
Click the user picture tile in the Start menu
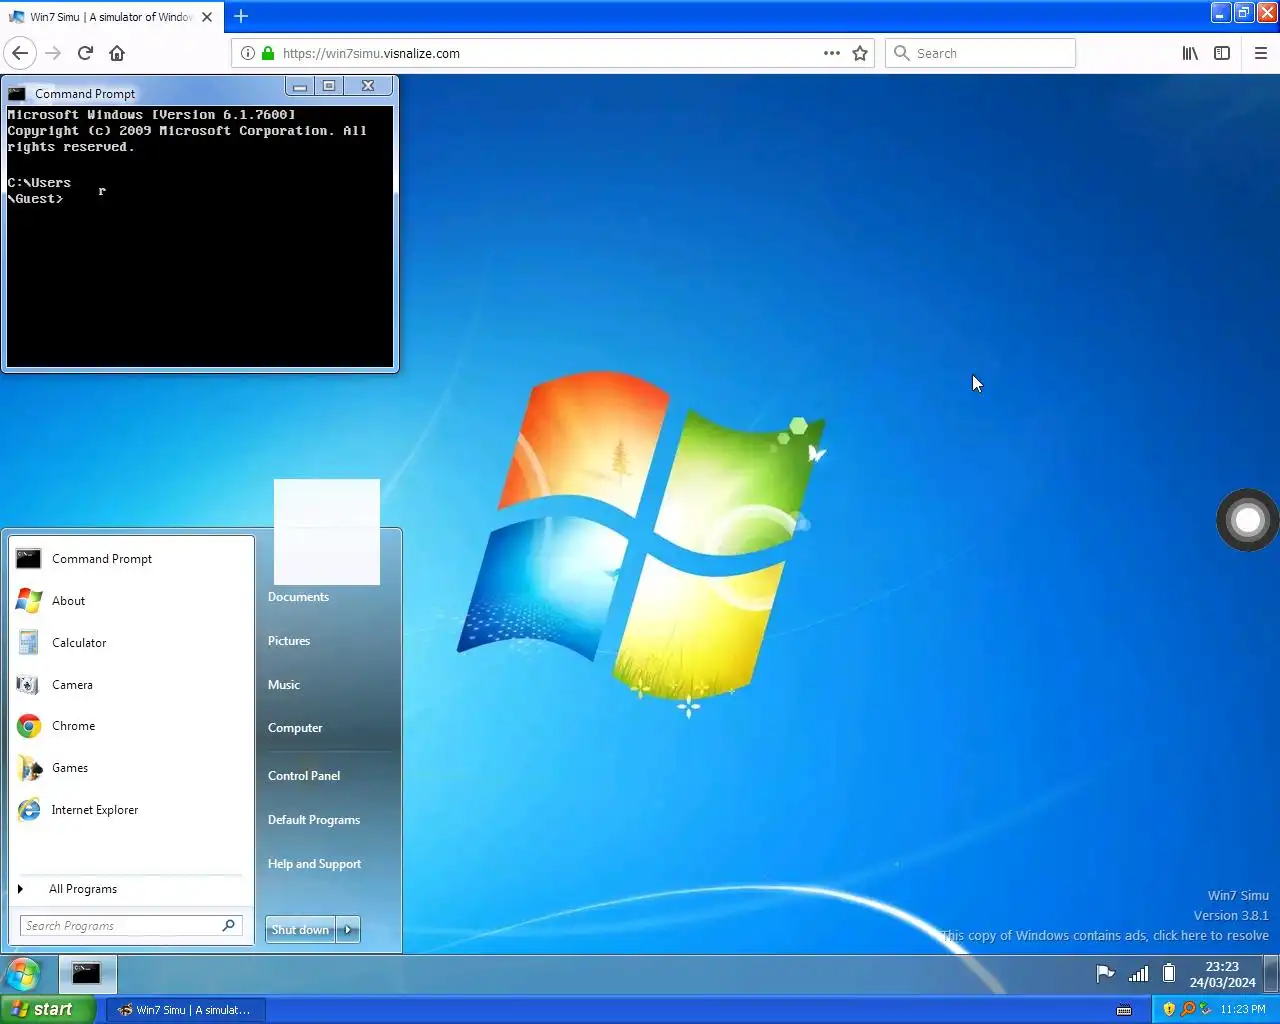point(327,532)
